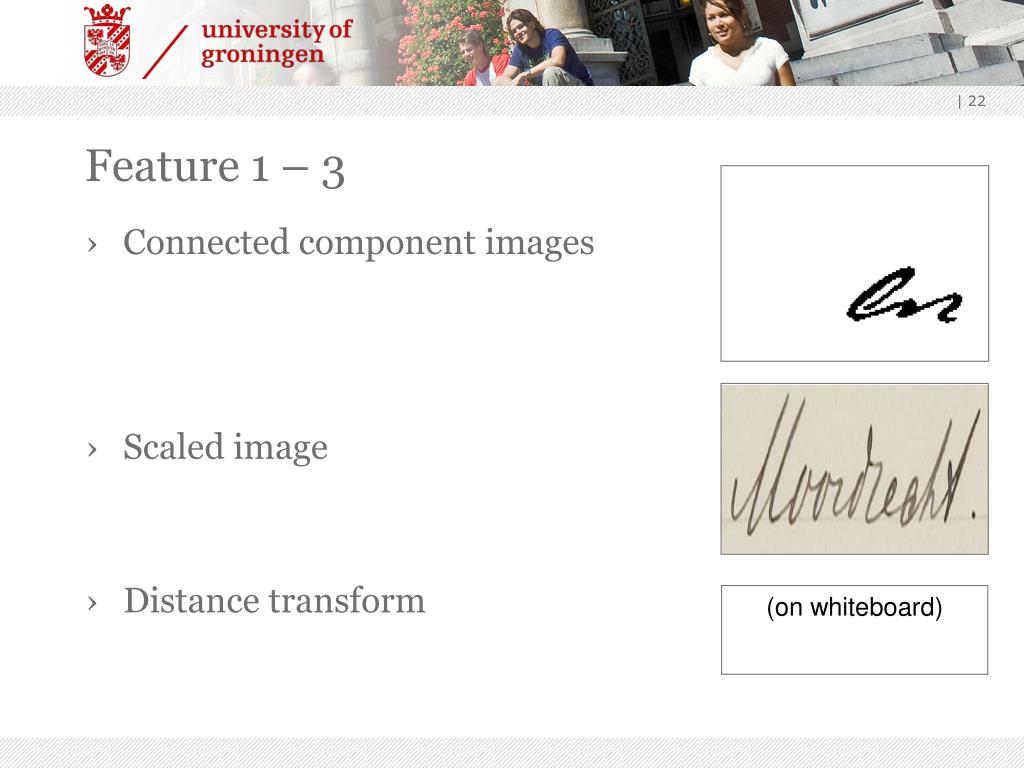Click the chevron bullet before 'Scaled image'

(x=92, y=449)
